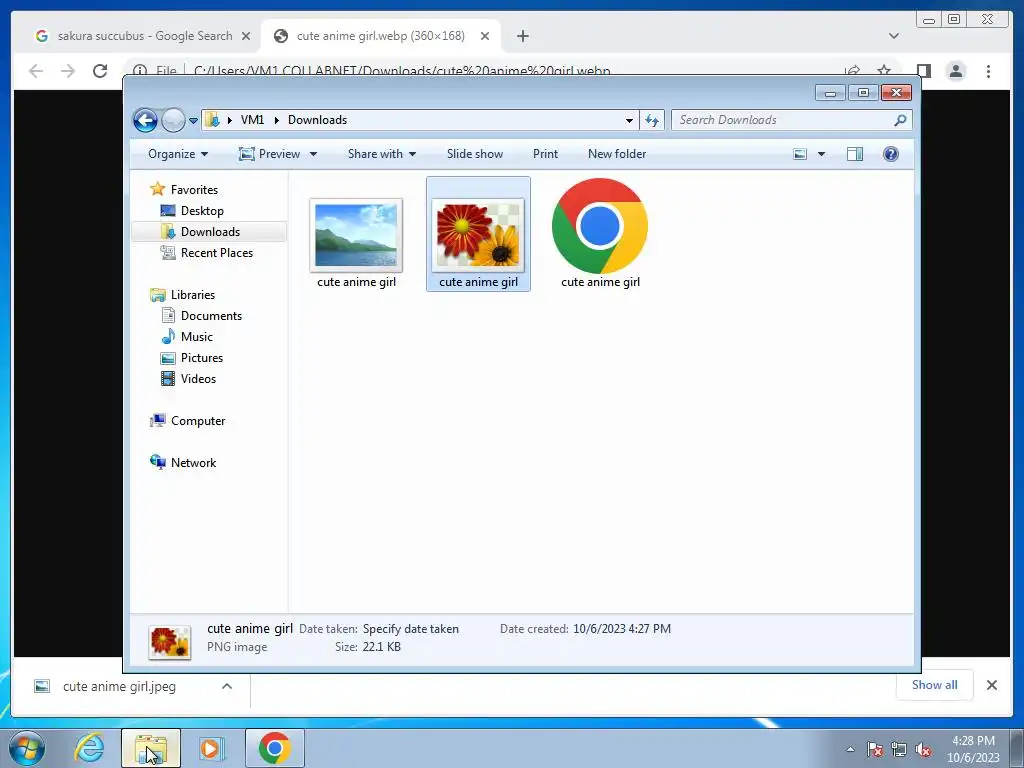Click the Explorer Forward arrow button
The image size is (1024, 768).
click(x=173, y=120)
